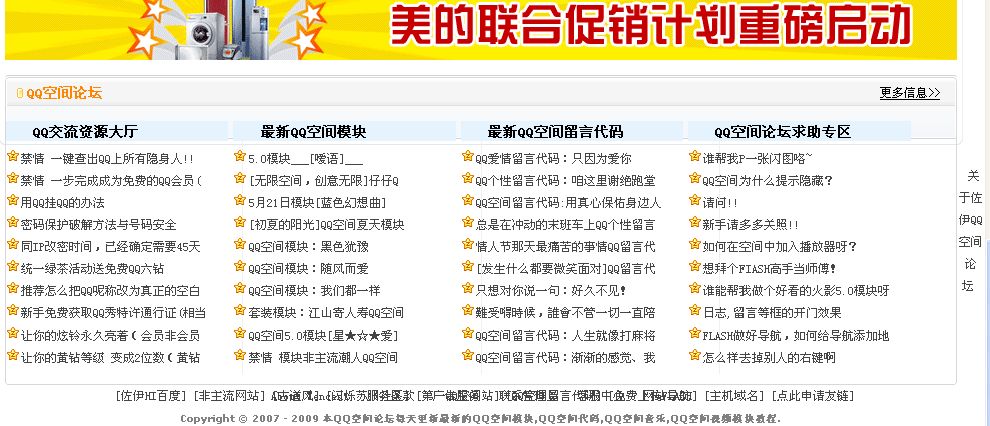Open post QQ空间为什么提示隐藏?
This screenshot has height=426, width=990.
[768, 181]
